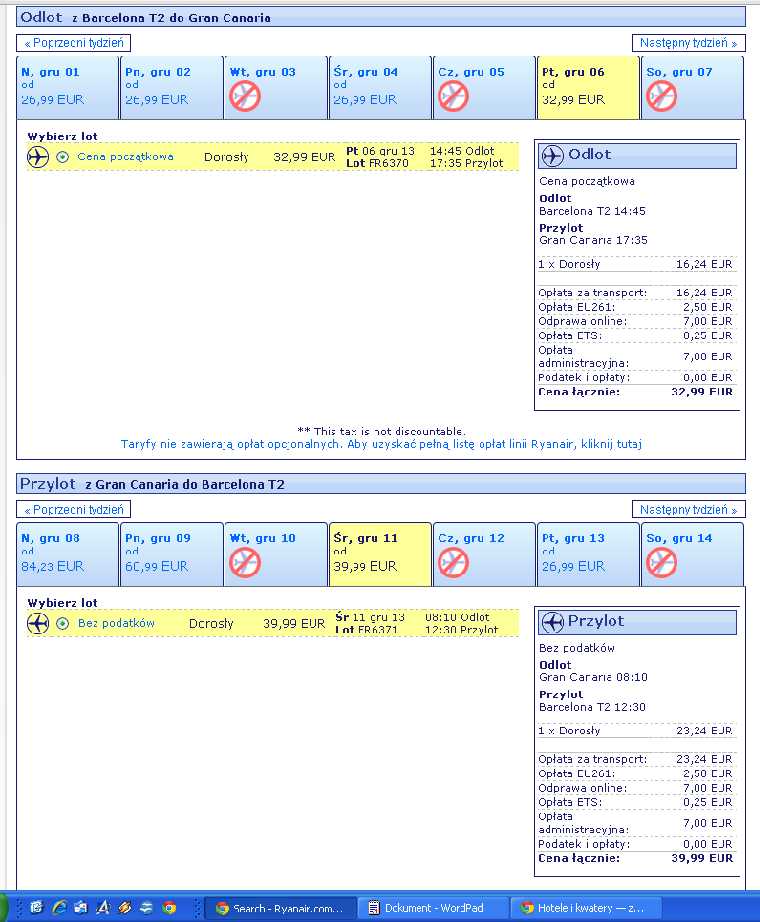Select outbound date N, gru 01
Image resolution: width=760 pixels, height=922 pixels.
pos(68,88)
